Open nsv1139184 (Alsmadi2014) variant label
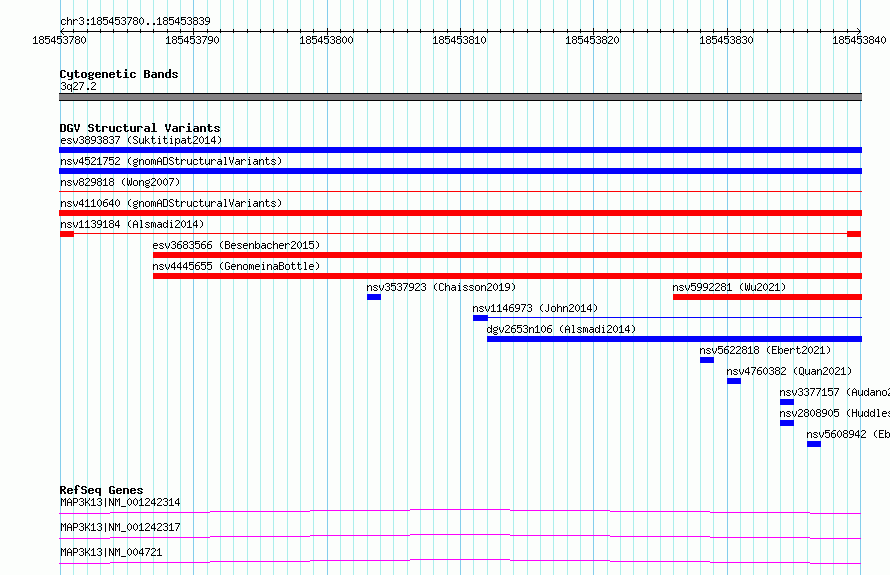 pos(132,224)
